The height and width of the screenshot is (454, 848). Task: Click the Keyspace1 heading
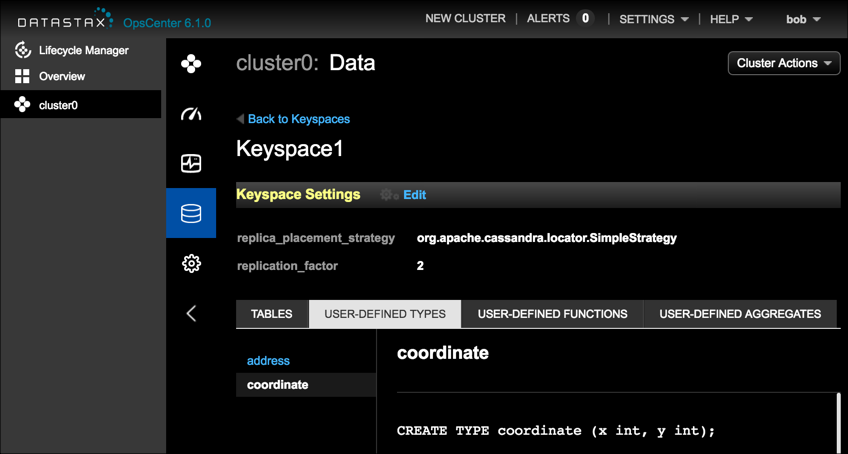click(290, 149)
